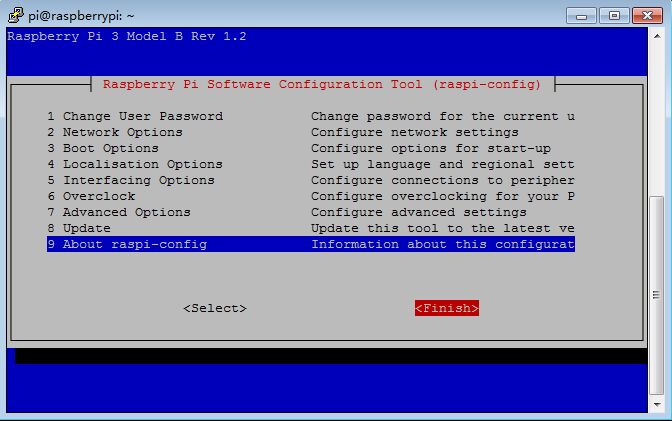Click the <Select> button

(215, 308)
